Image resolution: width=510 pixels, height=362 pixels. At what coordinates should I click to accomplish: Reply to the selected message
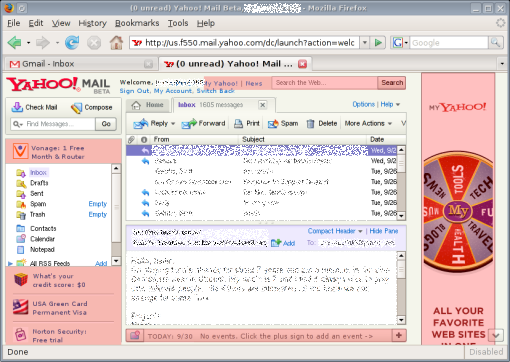[x=150, y=123]
